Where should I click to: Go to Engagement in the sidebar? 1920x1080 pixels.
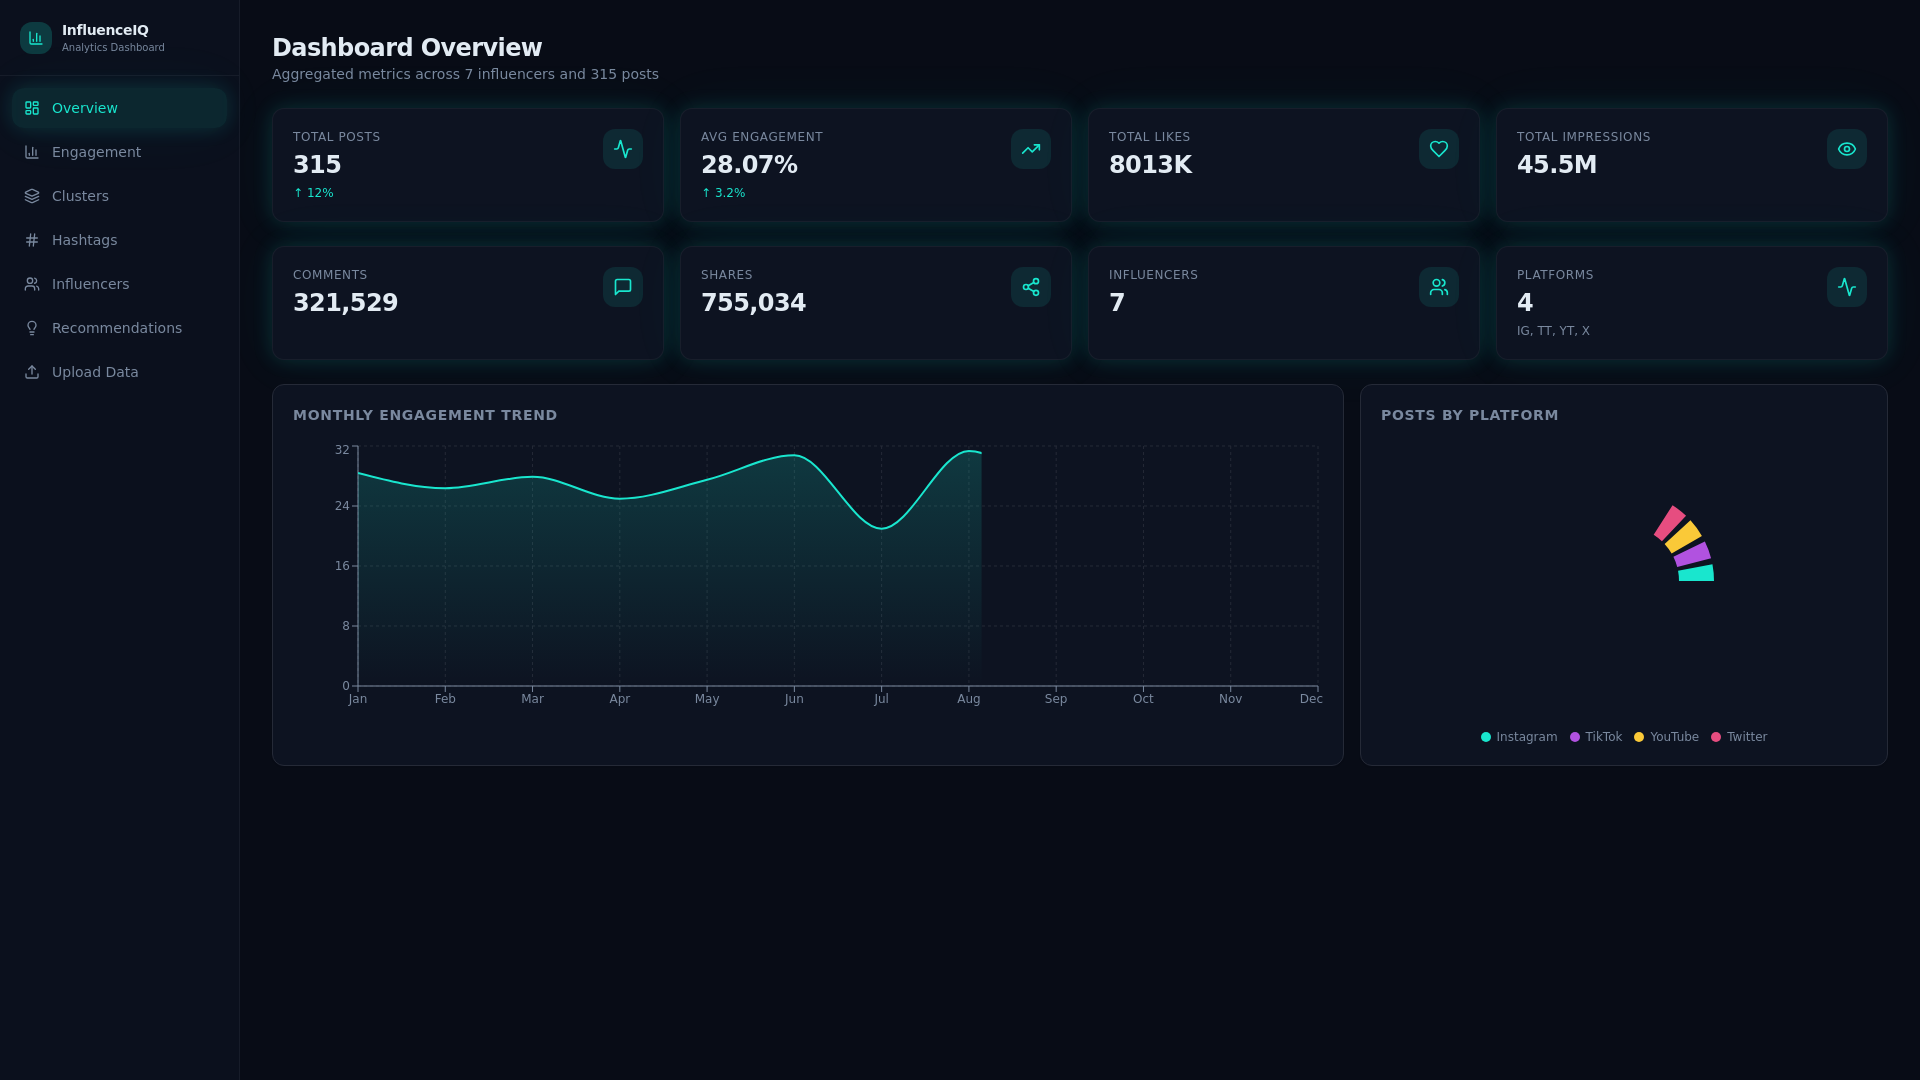tap(119, 152)
